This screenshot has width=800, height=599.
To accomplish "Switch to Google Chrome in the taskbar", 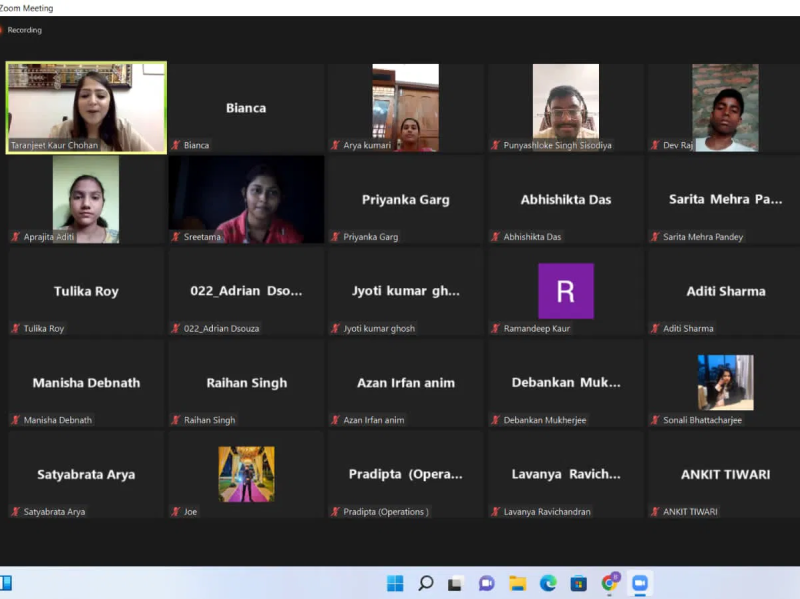I will coord(609,583).
